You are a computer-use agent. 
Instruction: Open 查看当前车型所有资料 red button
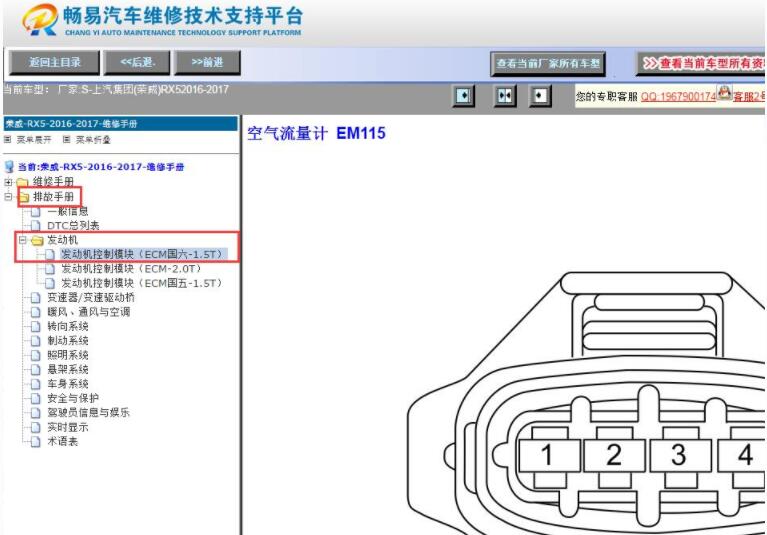(x=701, y=64)
